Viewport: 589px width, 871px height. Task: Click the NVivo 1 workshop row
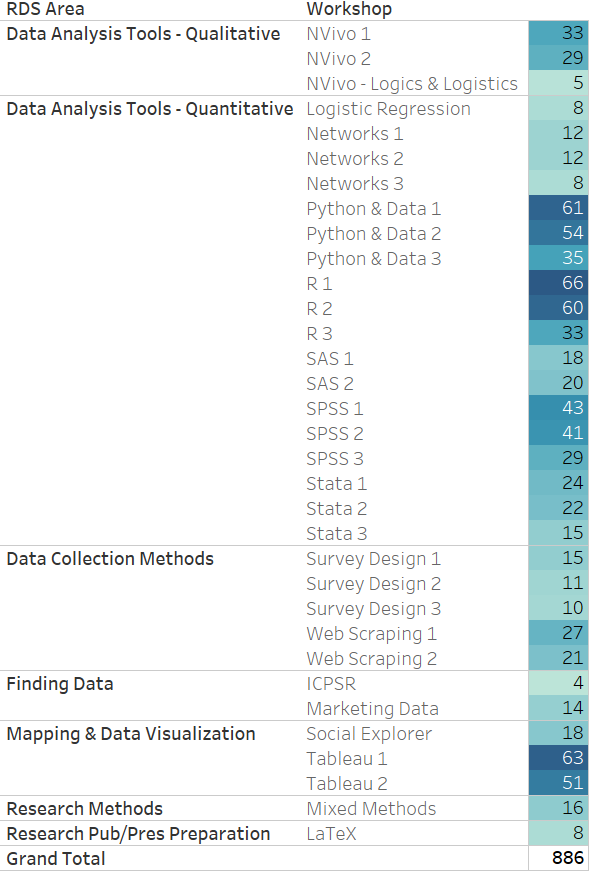coord(338,34)
